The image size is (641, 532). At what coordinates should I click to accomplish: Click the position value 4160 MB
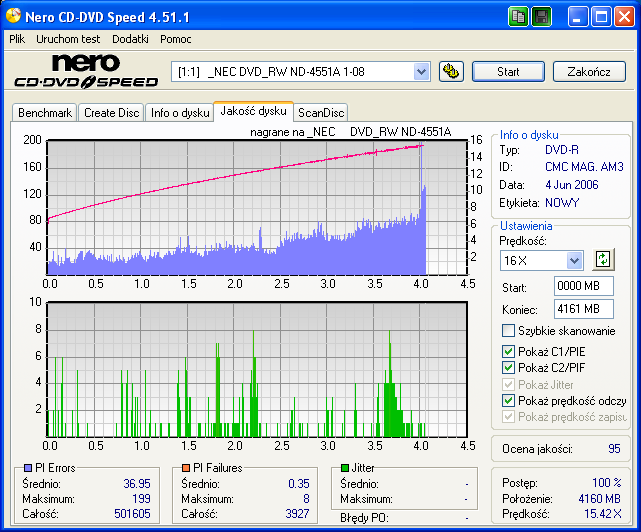[599, 499]
